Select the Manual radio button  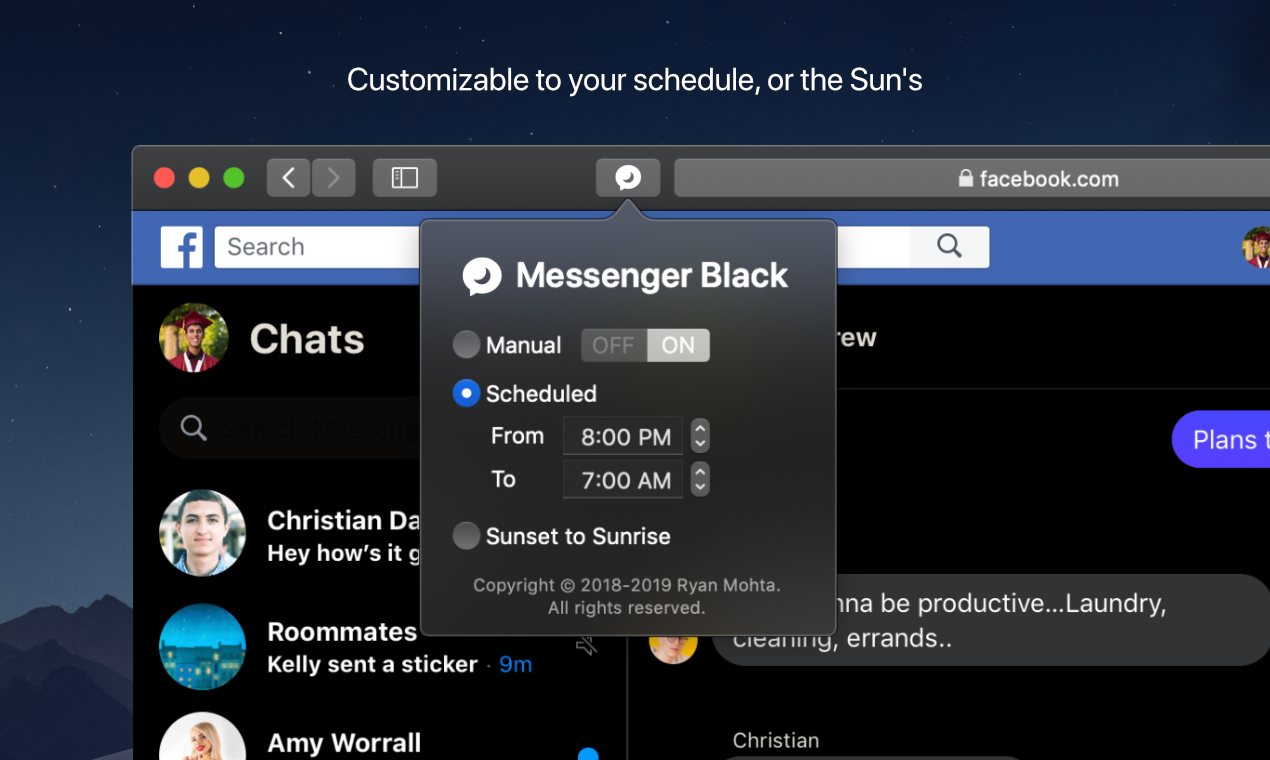click(x=466, y=345)
